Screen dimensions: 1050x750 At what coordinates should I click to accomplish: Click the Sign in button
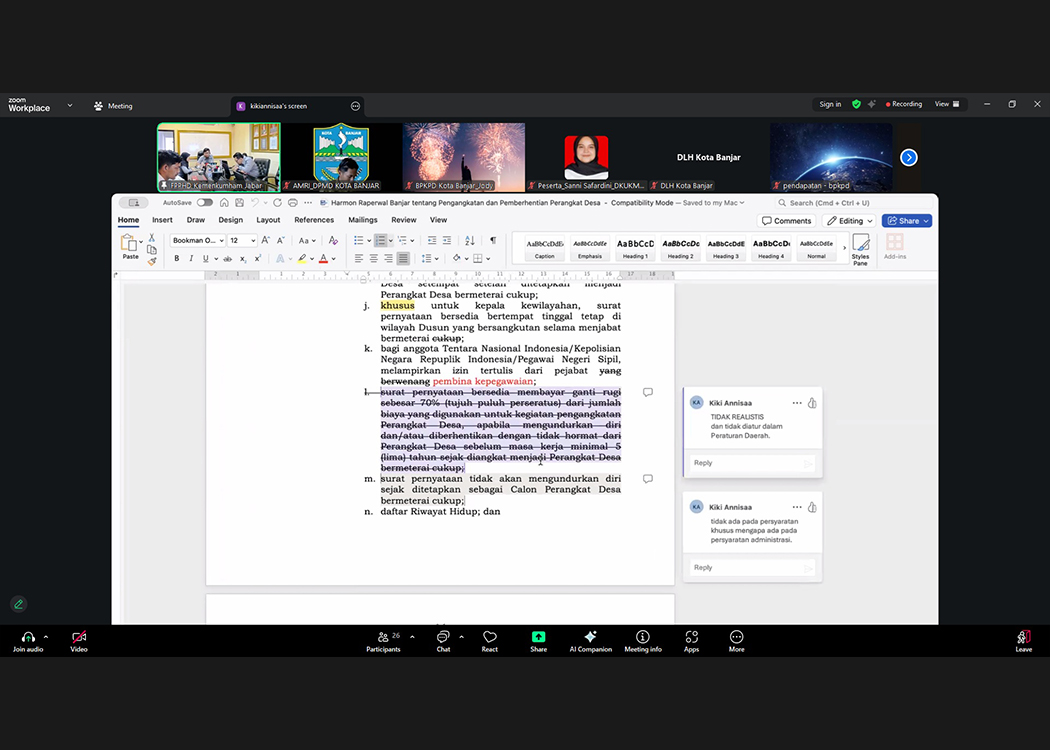830,104
